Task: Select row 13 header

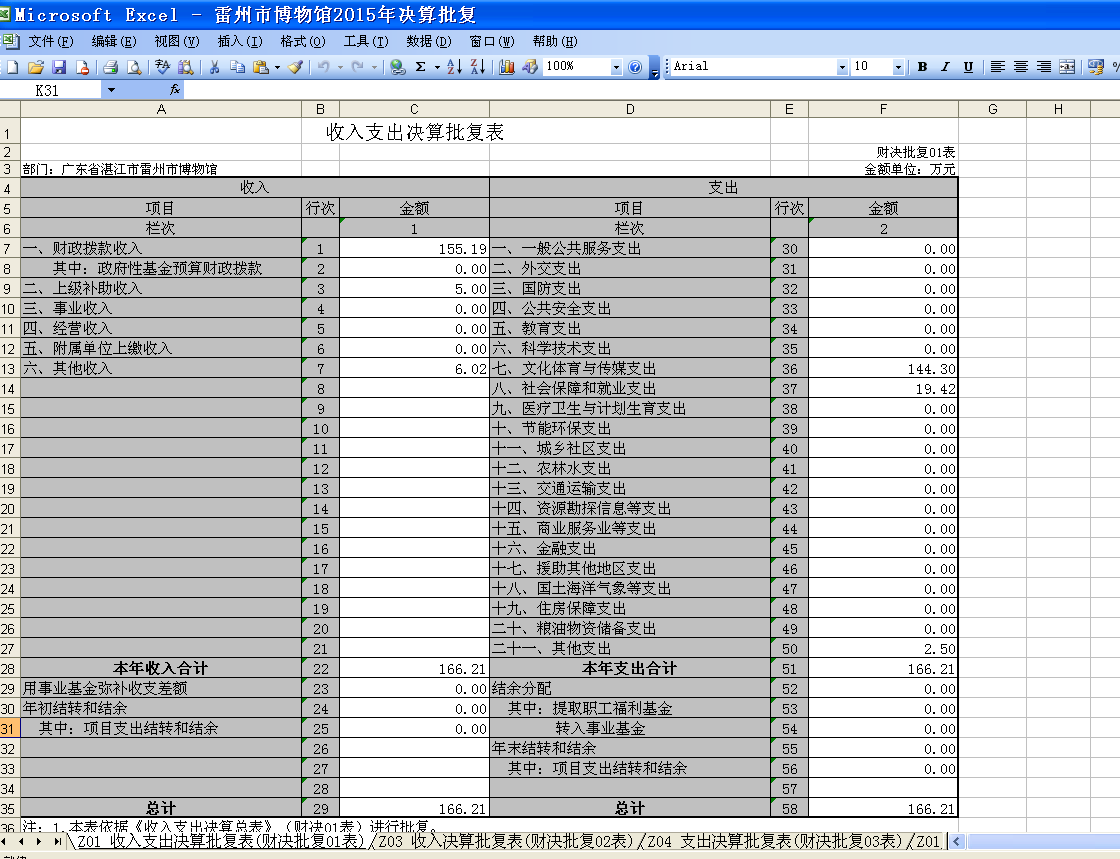Action: pos(9,368)
